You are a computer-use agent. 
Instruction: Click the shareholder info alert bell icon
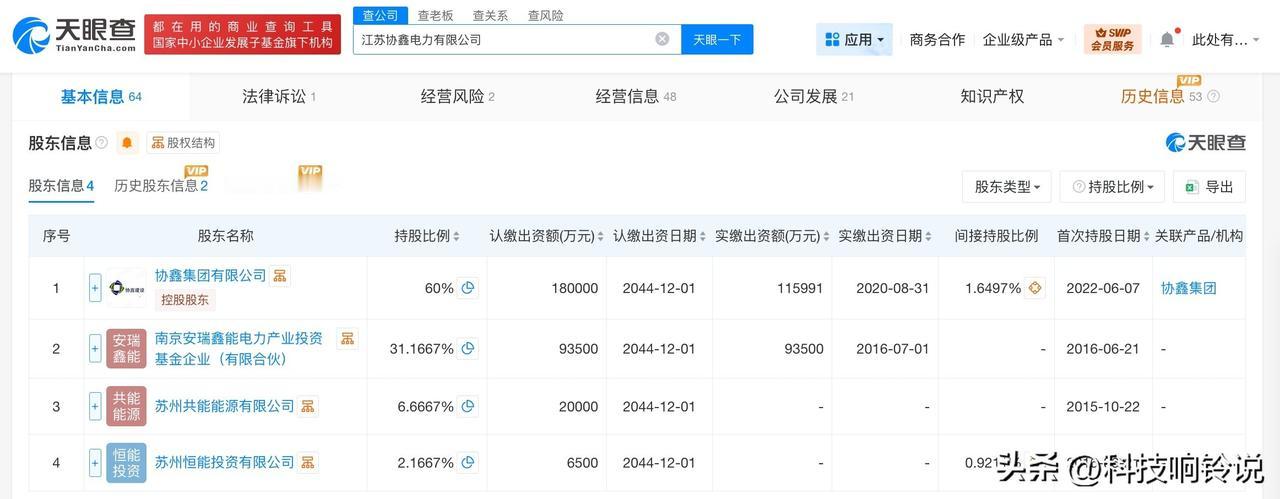click(127, 143)
